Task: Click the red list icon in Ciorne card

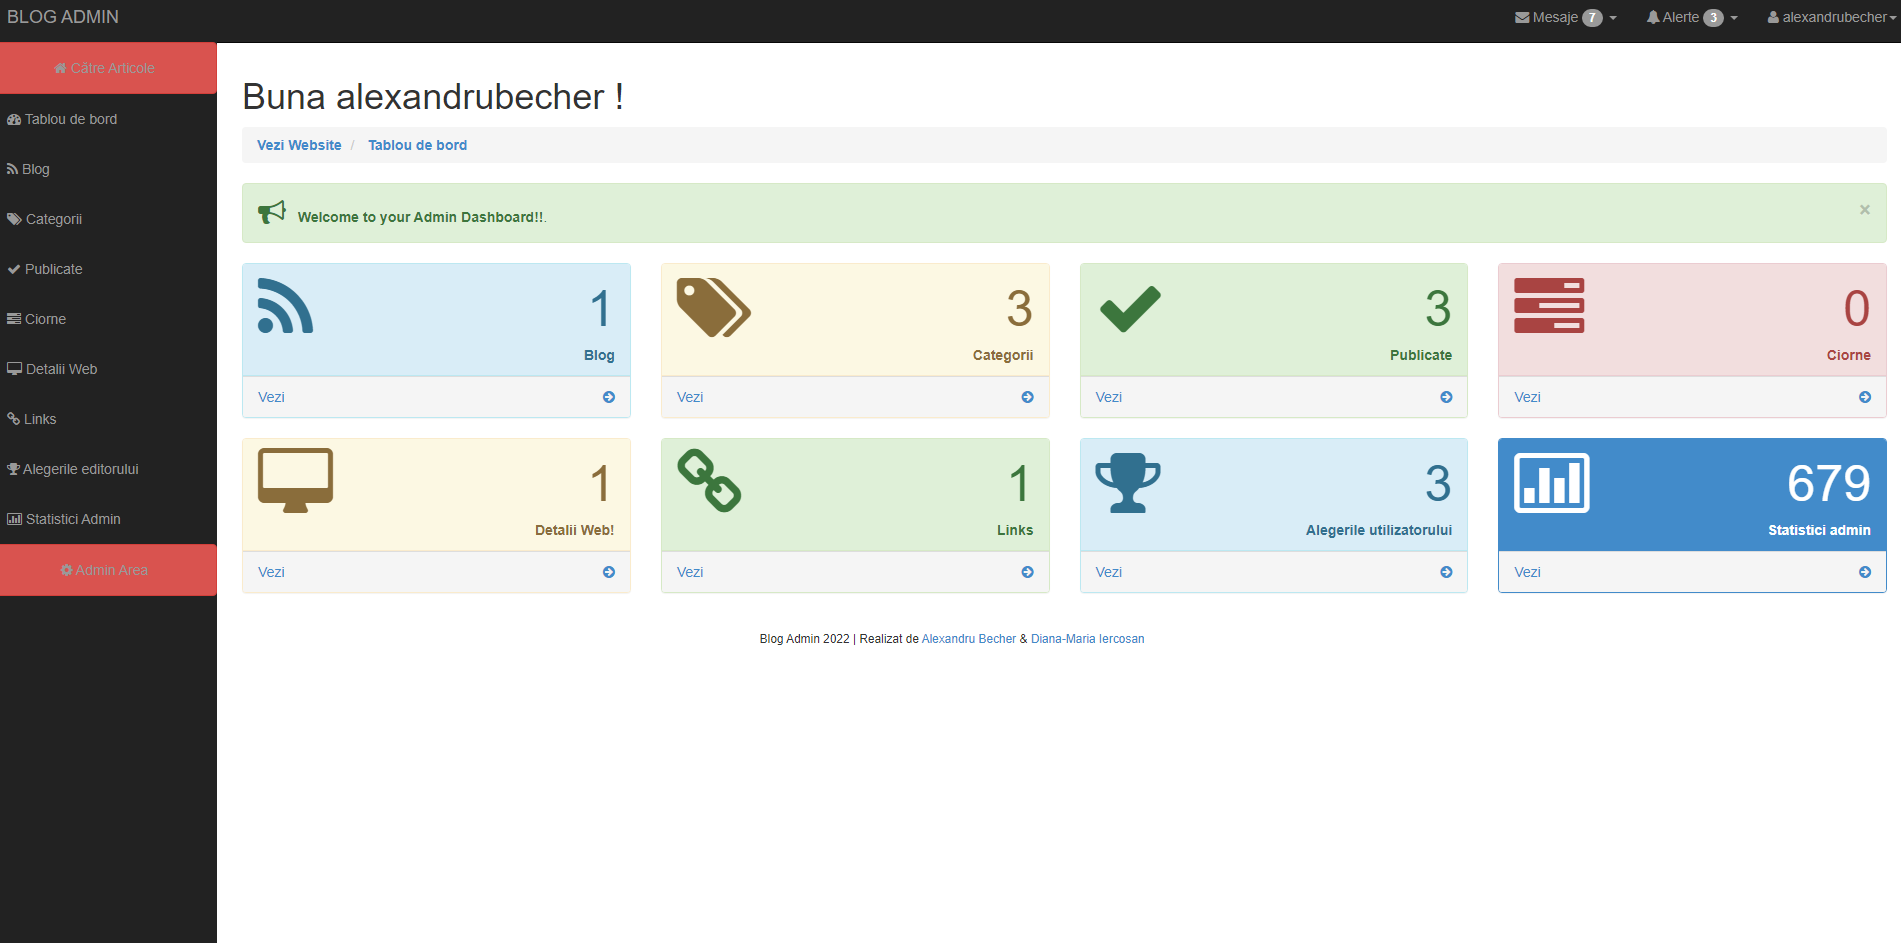Action: 1548,306
